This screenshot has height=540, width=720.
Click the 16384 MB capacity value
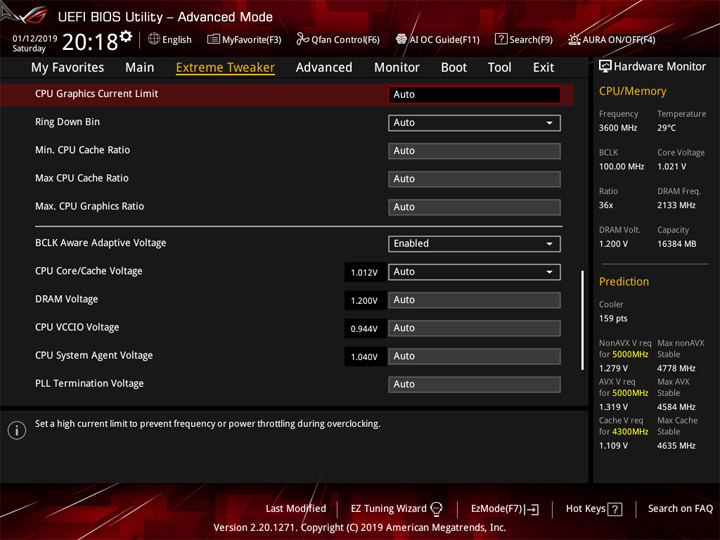point(676,244)
